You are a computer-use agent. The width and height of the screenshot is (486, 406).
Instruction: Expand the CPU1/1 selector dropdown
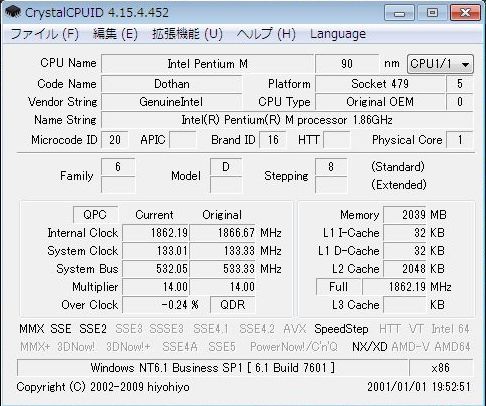point(440,64)
